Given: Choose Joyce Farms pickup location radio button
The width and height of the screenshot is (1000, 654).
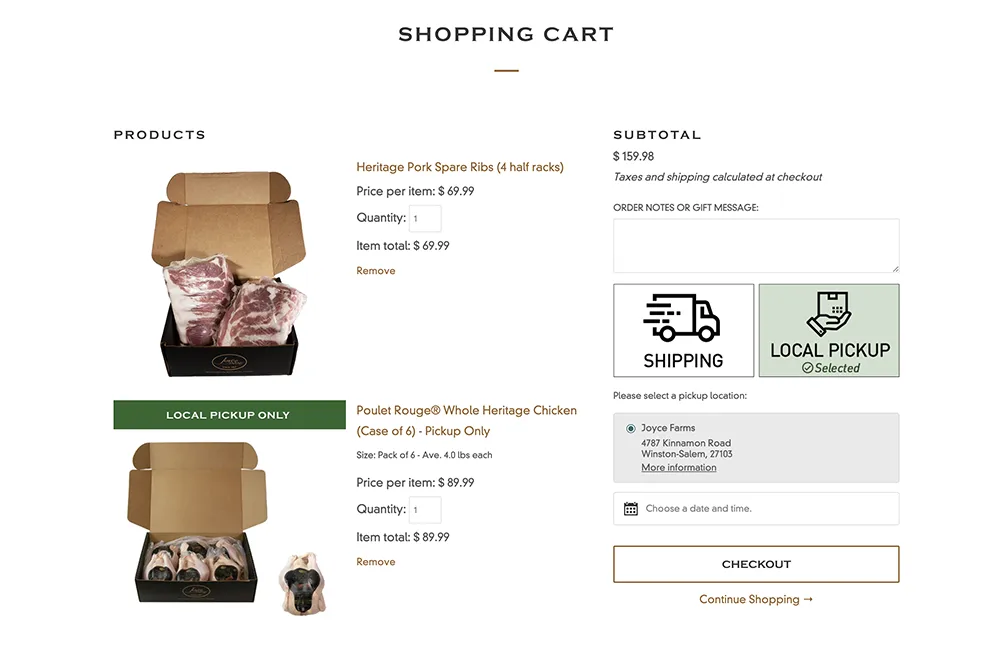Looking at the screenshot, I should pos(630,428).
